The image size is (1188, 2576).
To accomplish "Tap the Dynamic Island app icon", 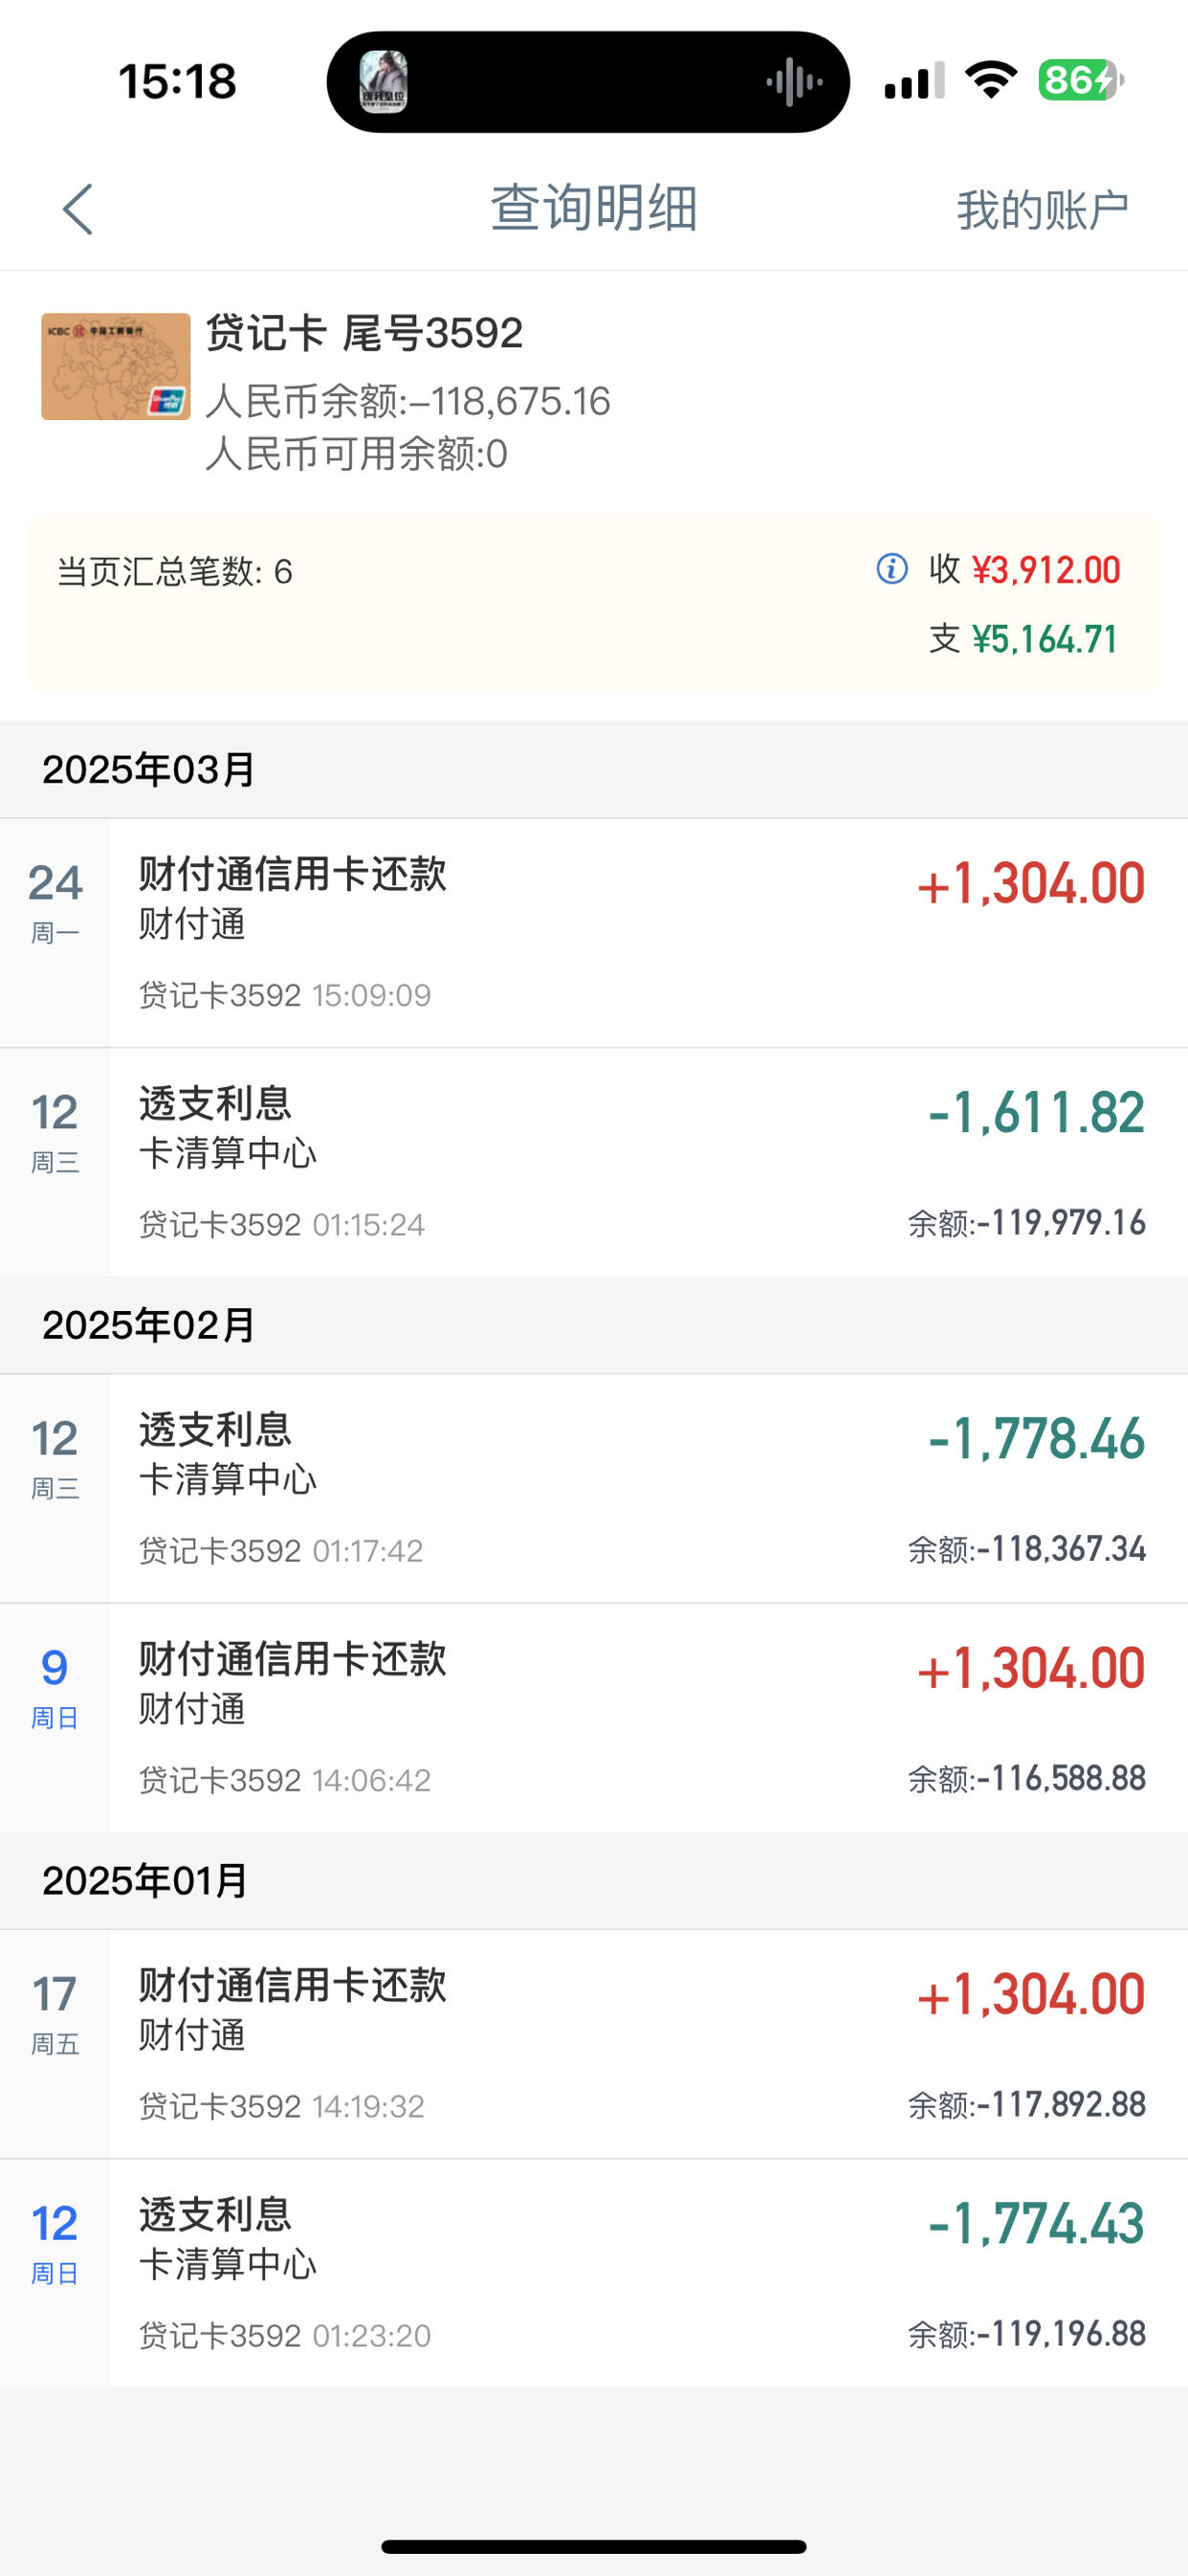I will [x=383, y=82].
